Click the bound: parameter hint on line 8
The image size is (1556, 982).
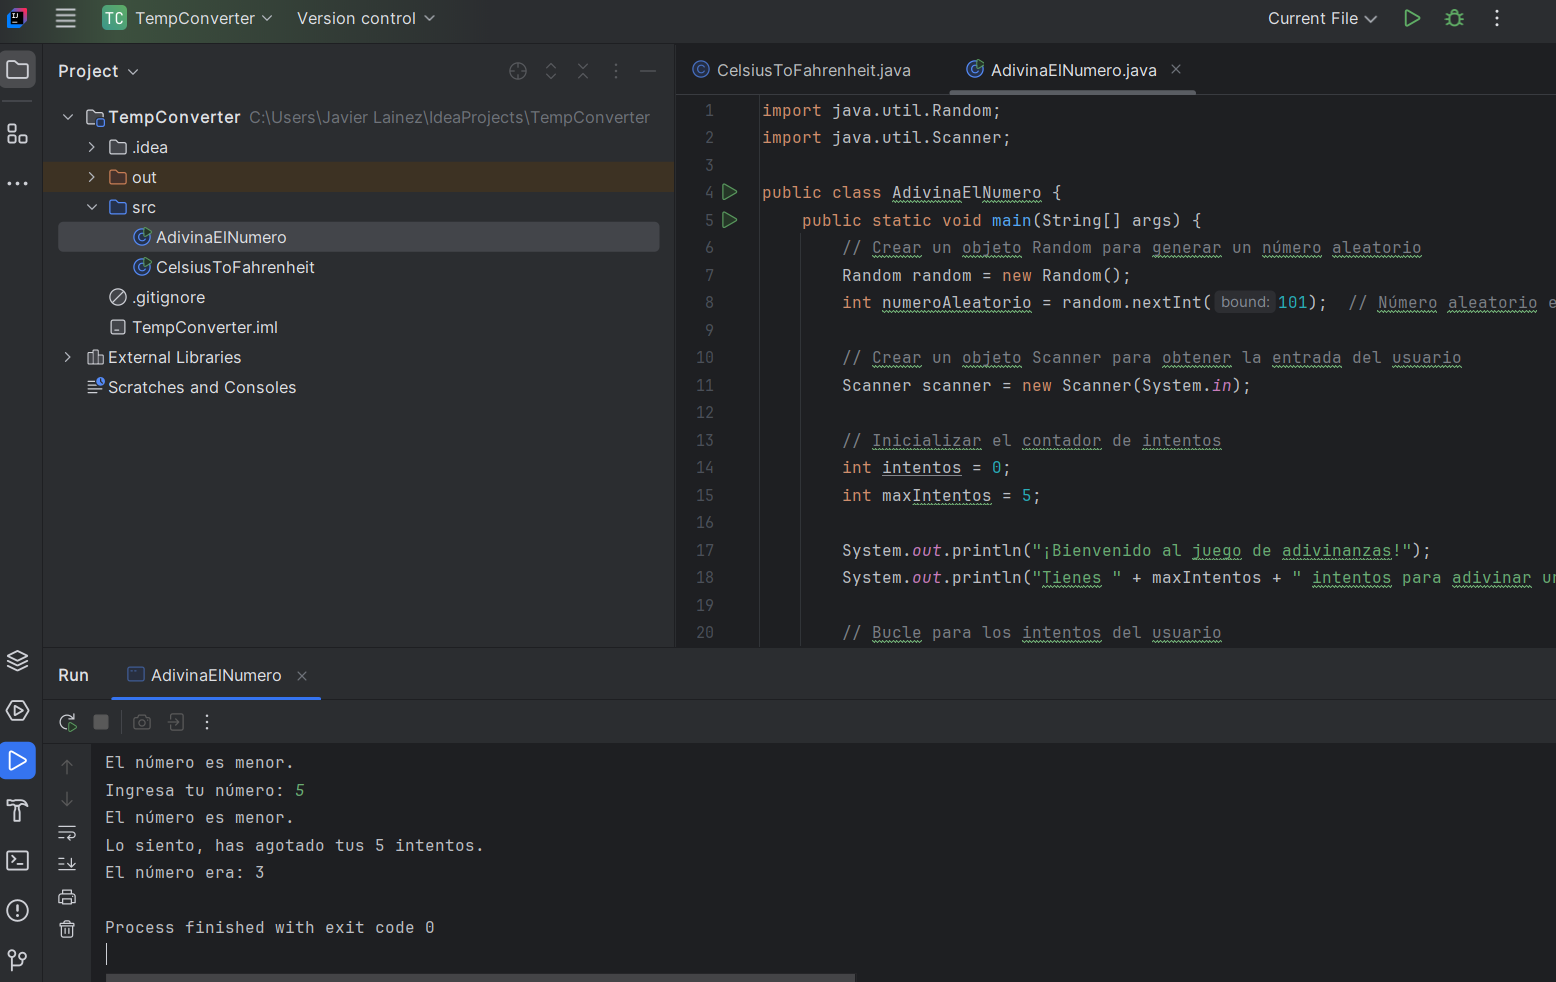click(1245, 302)
